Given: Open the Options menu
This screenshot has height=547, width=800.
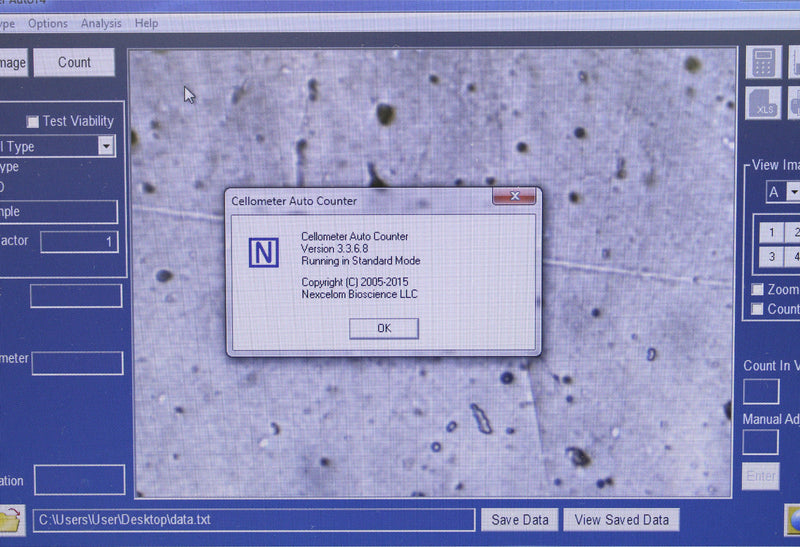Looking at the screenshot, I should [x=48, y=23].
